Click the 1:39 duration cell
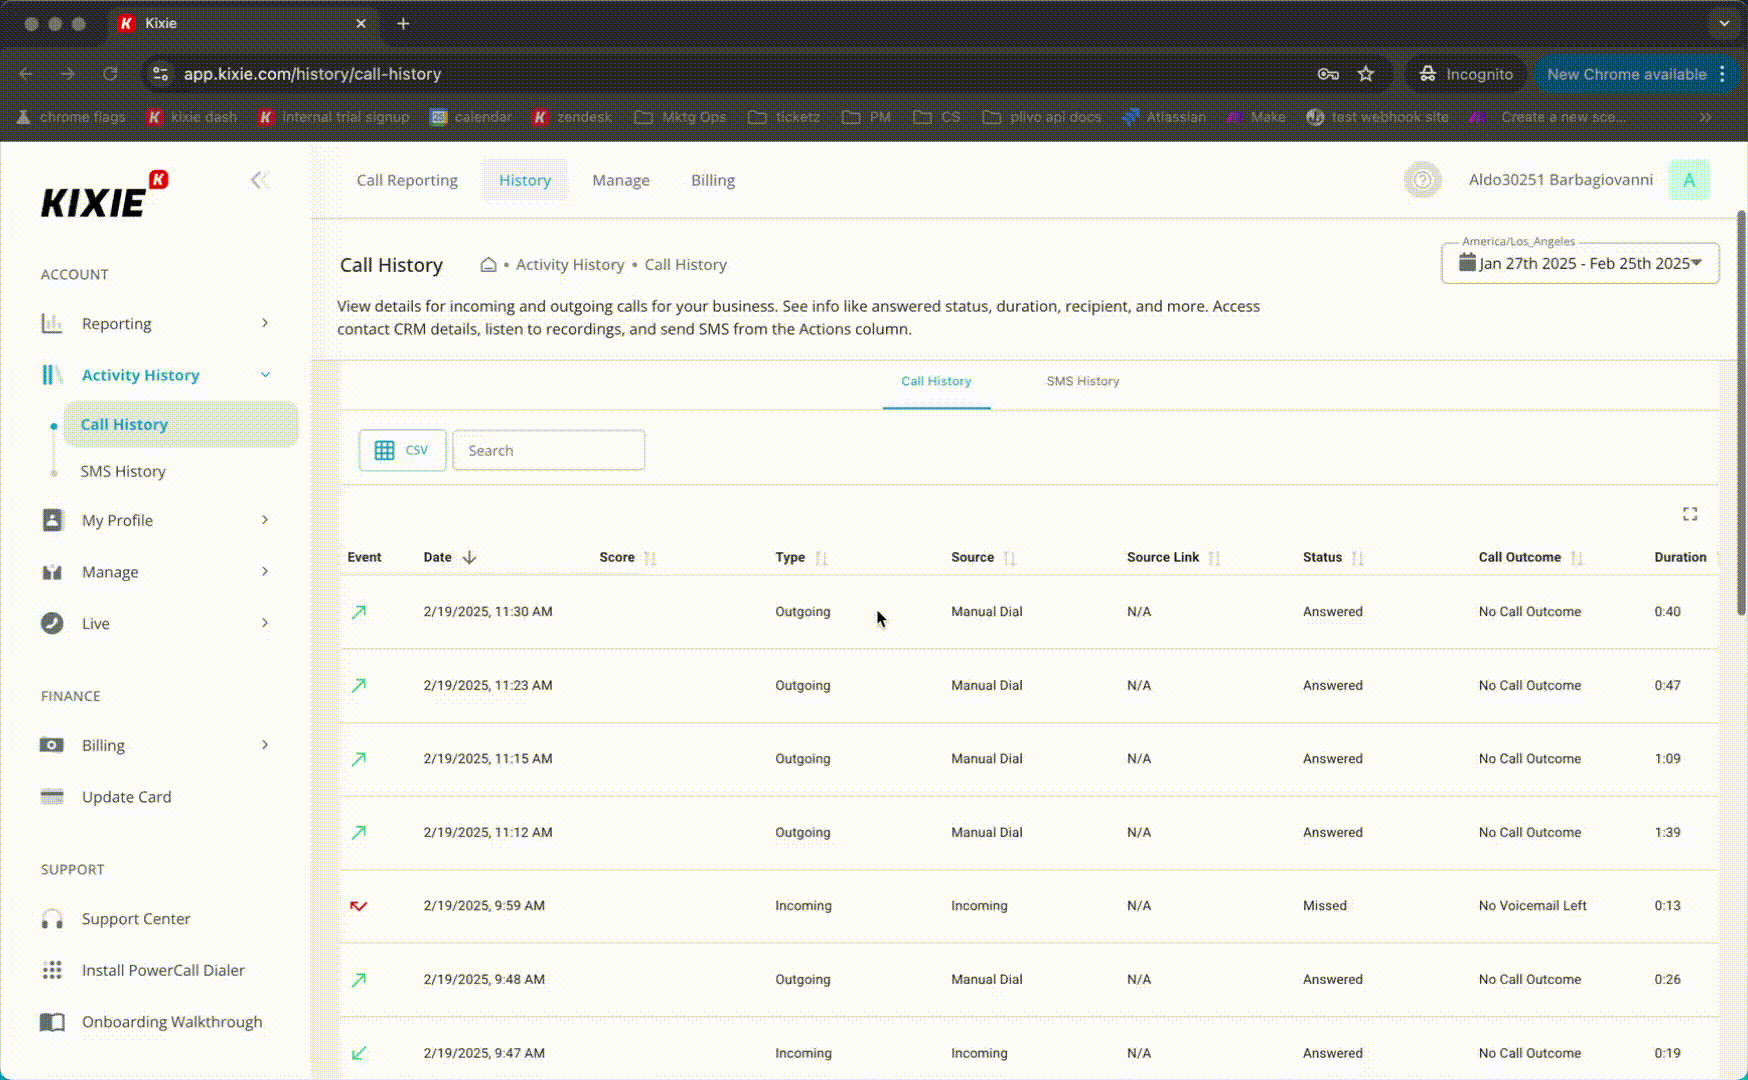 (x=1668, y=832)
